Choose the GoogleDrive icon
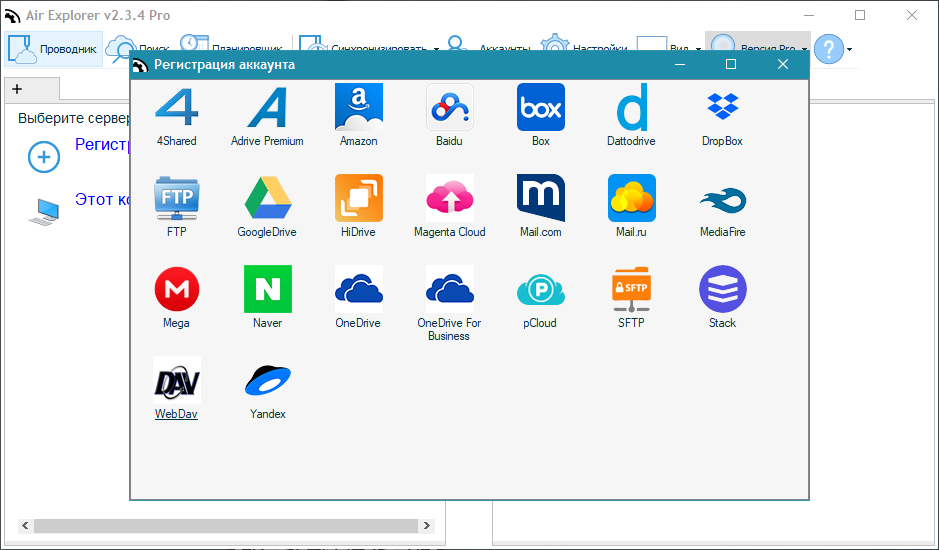 coord(268,198)
